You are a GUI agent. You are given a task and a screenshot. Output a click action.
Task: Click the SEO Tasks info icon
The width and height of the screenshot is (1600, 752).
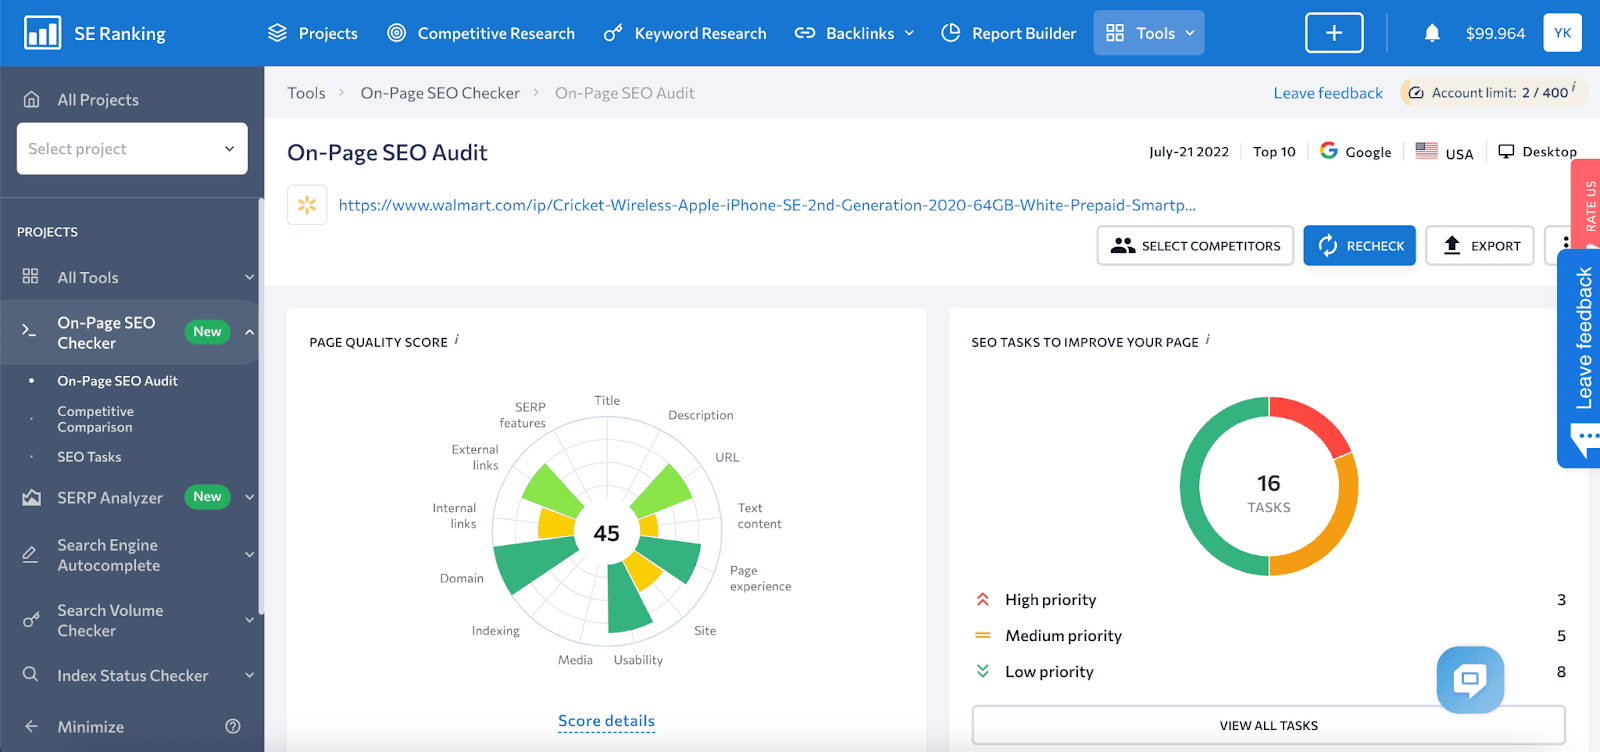coord(1208,339)
